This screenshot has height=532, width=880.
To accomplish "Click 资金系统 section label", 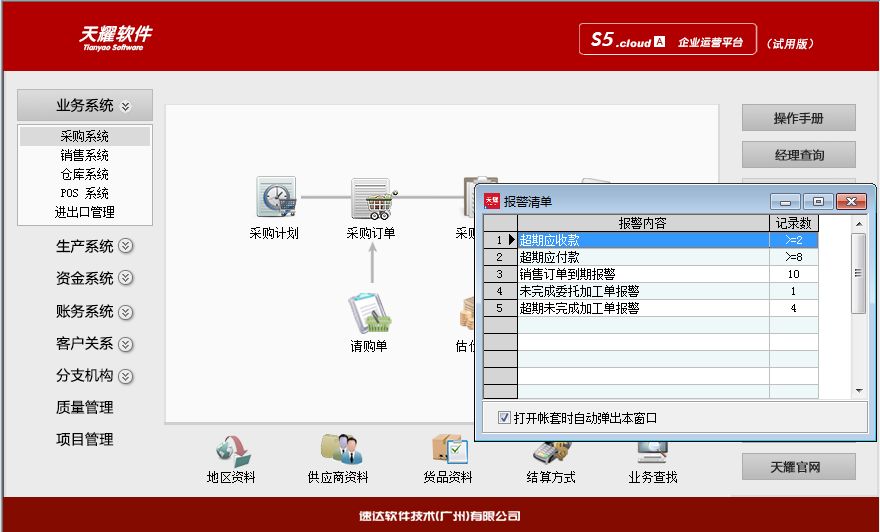I will (85, 278).
